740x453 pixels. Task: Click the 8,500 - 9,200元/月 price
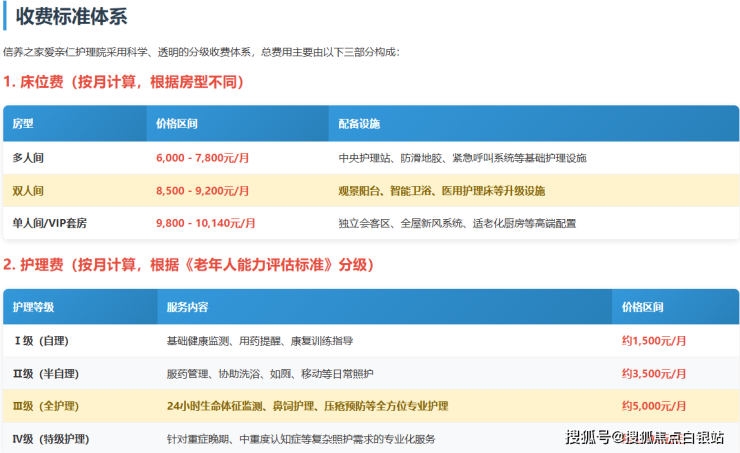click(202, 190)
